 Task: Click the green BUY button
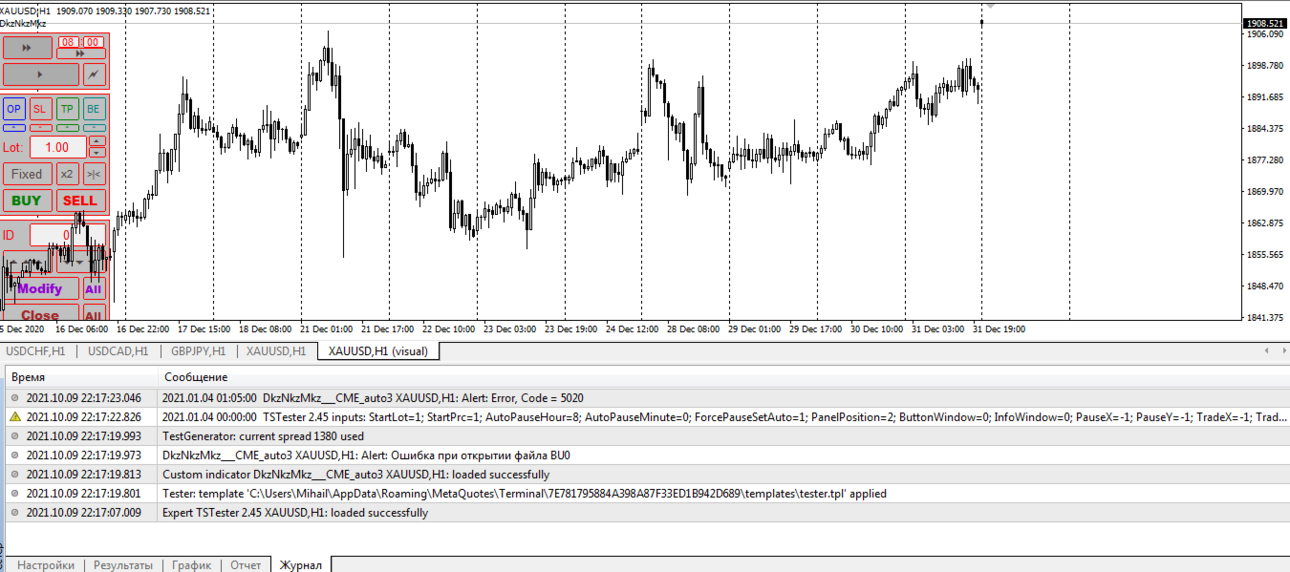pos(27,200)
